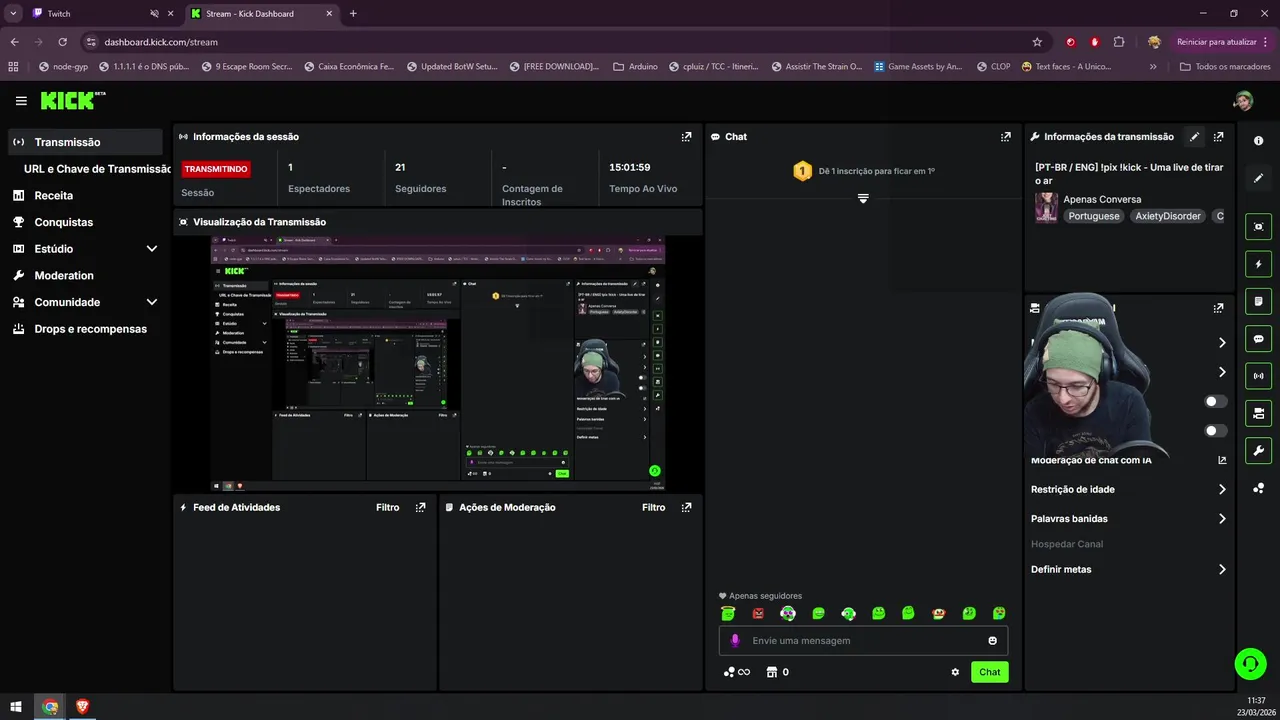Open Arduino bookmark folder
The image size is (1280, 720).
(x=635, y=67)
